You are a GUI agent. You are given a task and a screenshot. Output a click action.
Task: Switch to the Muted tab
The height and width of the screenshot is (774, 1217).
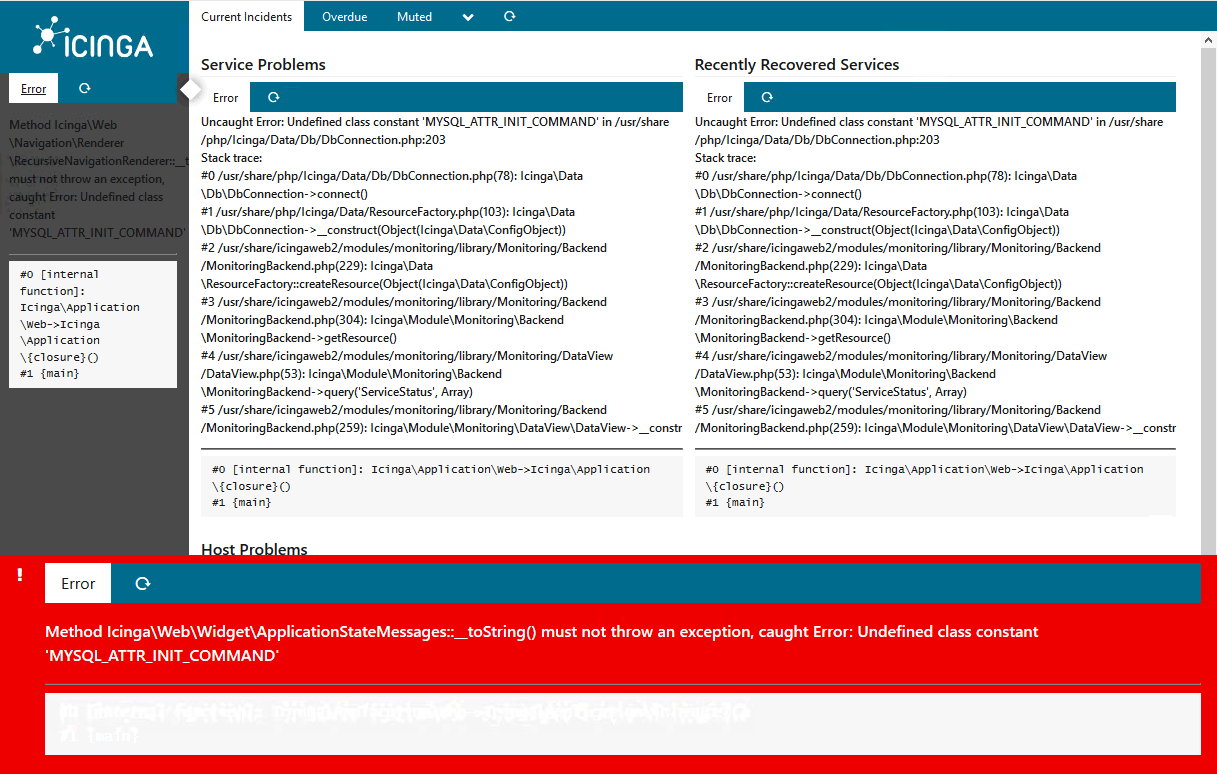point(414,17)
